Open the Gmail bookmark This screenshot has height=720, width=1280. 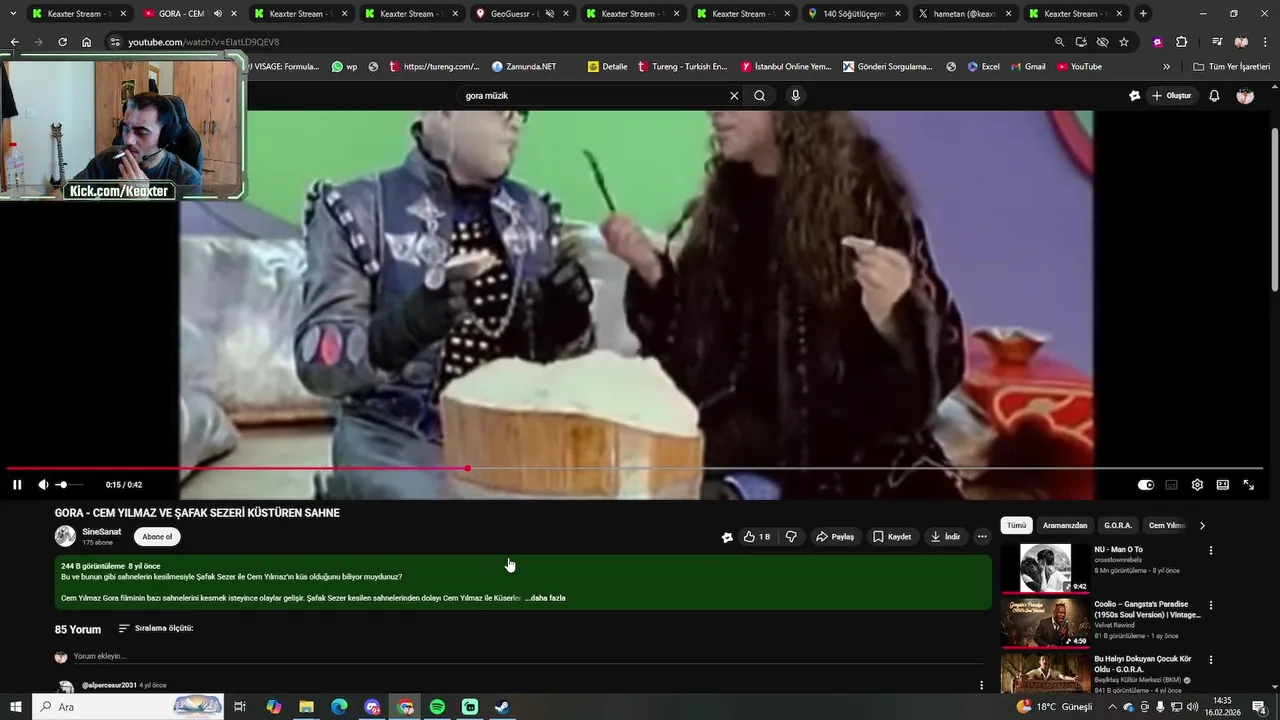click(1027, 67)
